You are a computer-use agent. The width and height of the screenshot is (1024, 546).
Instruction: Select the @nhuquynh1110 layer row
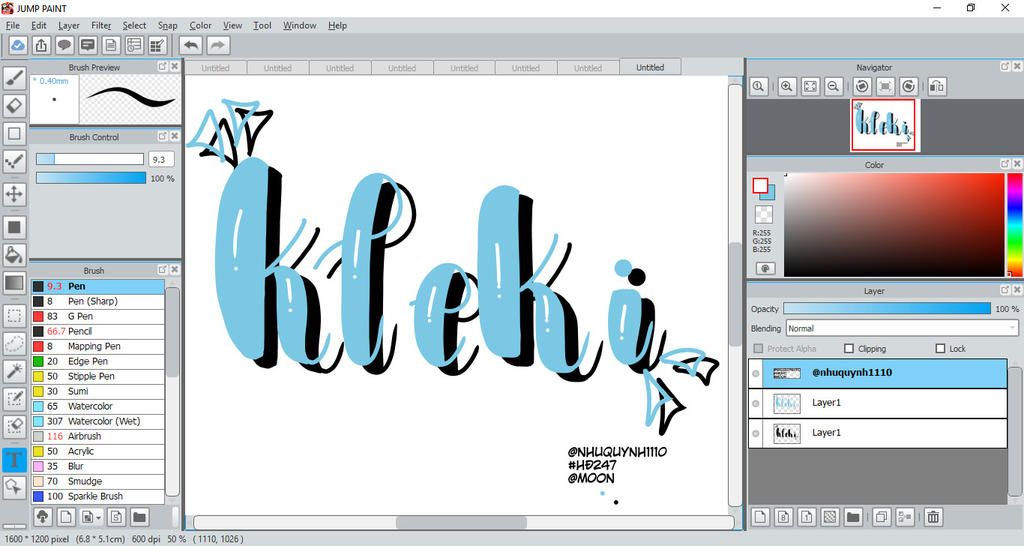coord(878,374)
